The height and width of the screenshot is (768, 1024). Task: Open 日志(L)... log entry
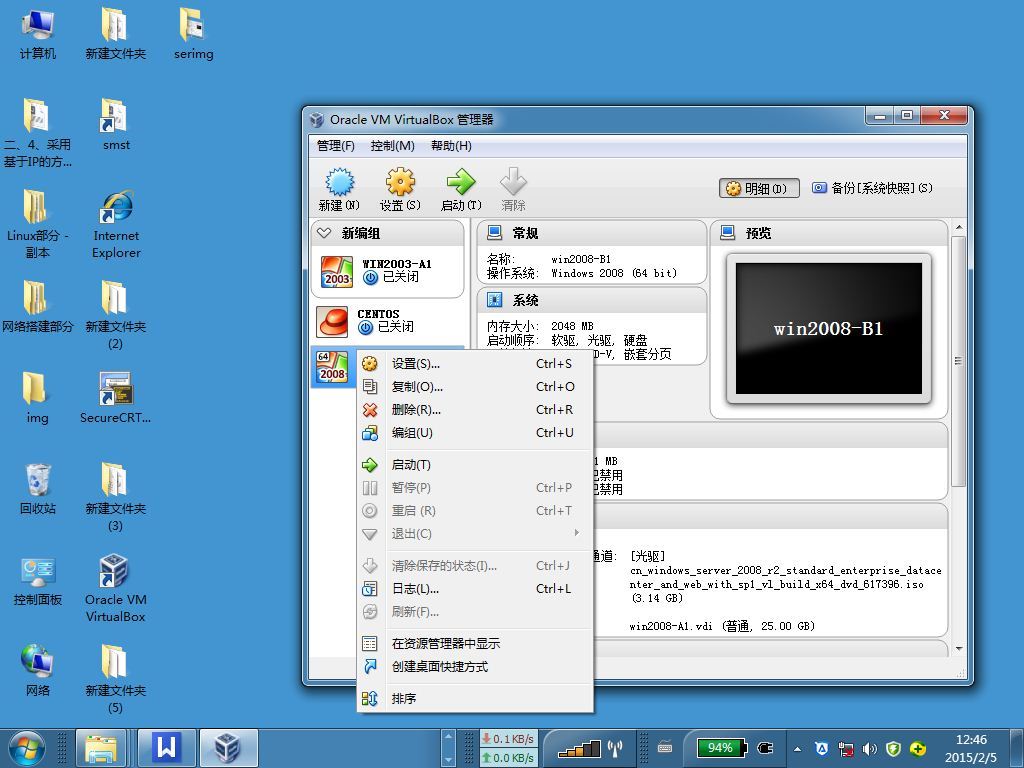[x=475, y=588]
